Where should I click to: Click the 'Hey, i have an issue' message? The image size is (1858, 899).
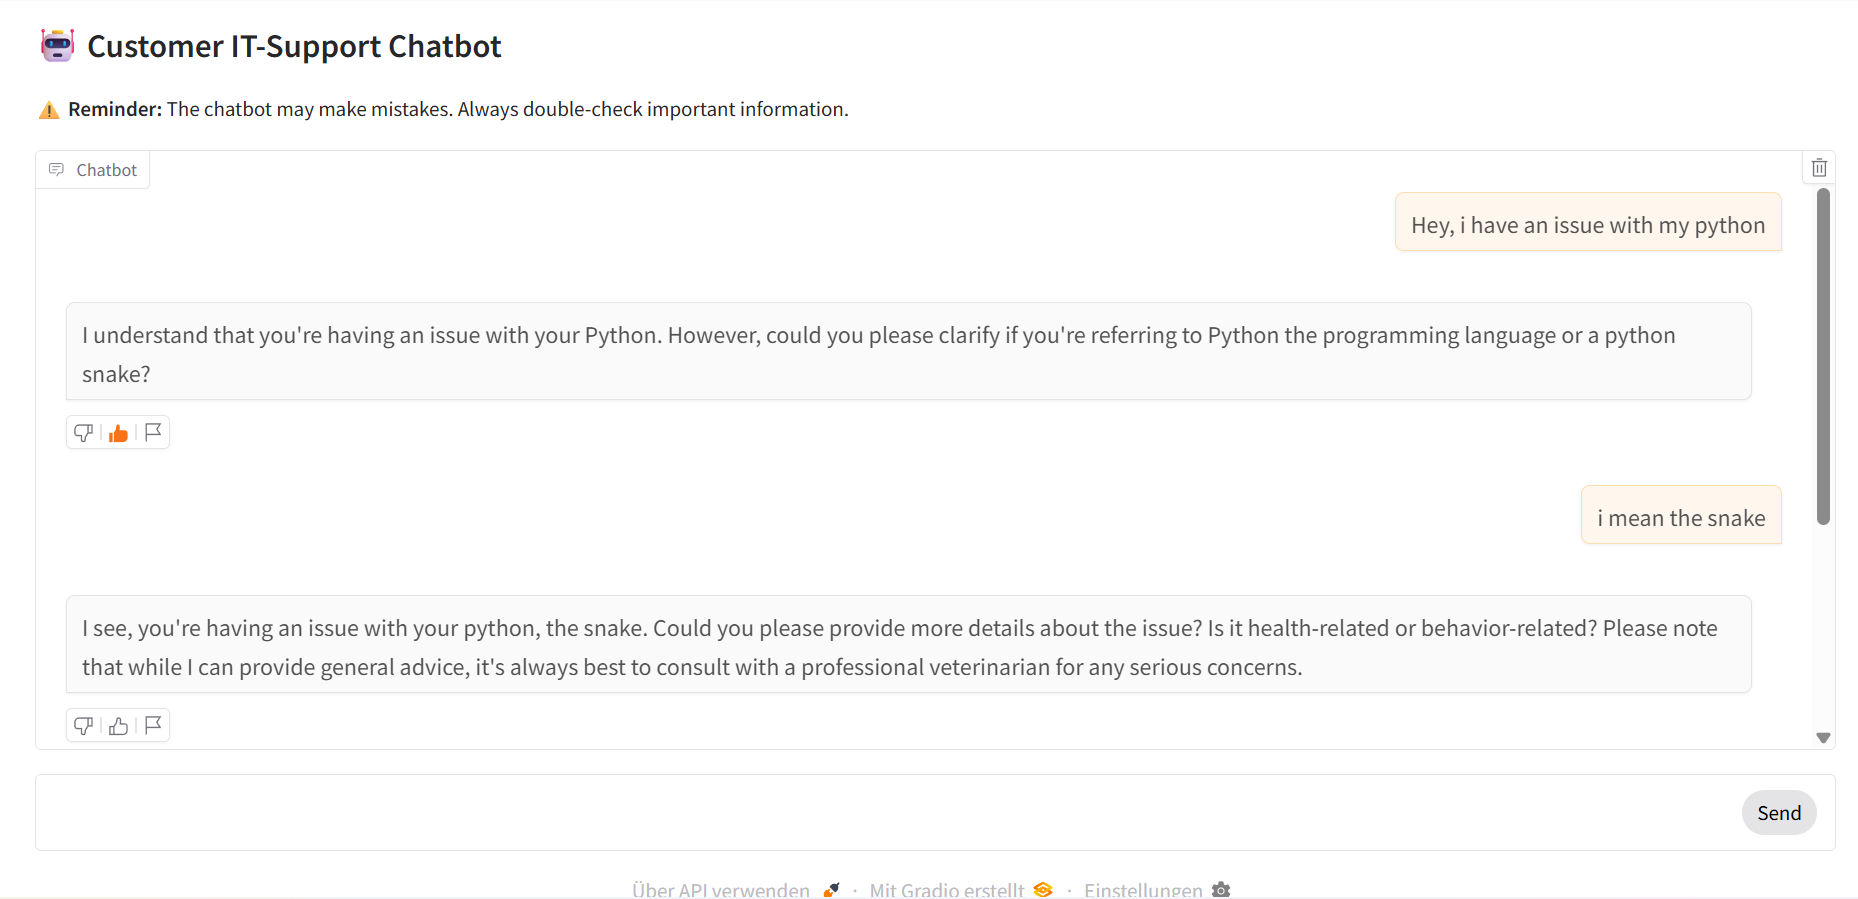point(1588,225)
